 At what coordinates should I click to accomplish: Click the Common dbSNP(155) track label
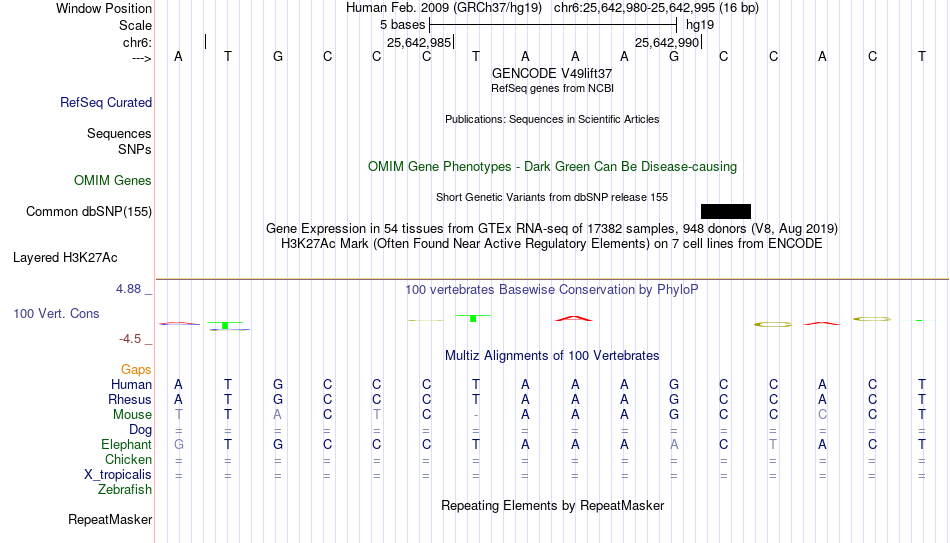(x=89, y=212)
